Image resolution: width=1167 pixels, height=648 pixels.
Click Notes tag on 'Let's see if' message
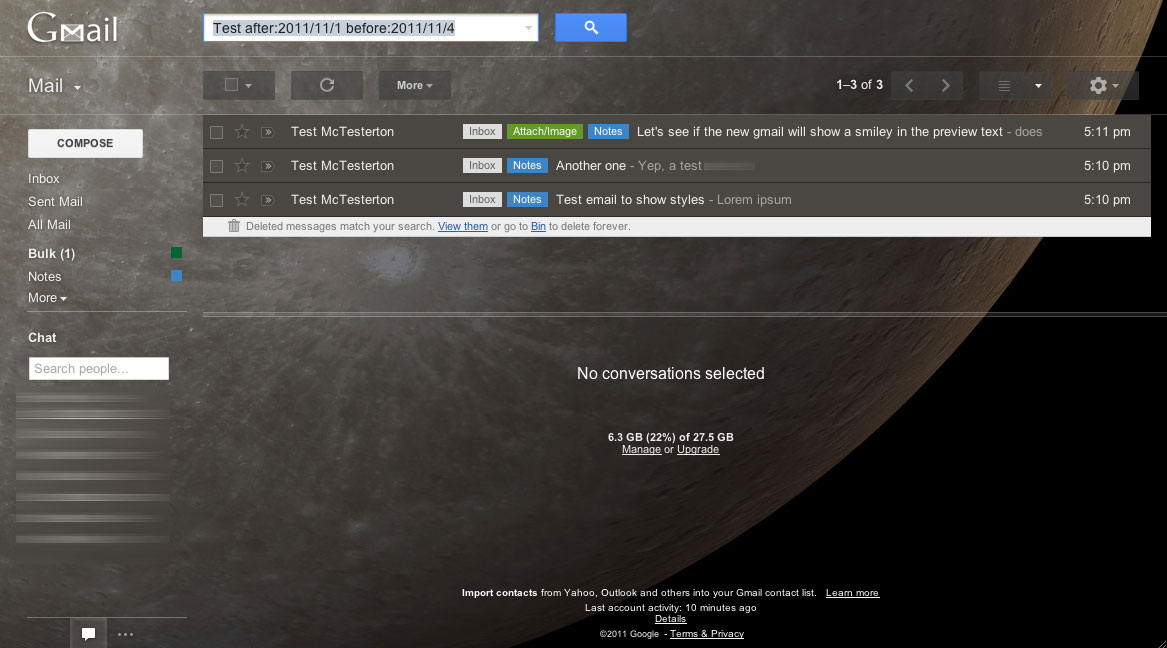608,132
